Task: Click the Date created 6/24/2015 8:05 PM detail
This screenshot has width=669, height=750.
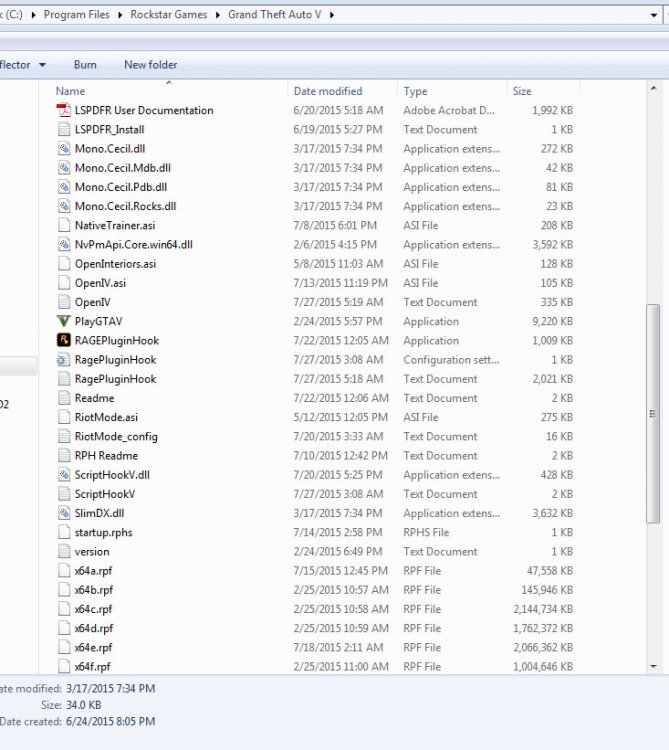Action: coord(77,721)
